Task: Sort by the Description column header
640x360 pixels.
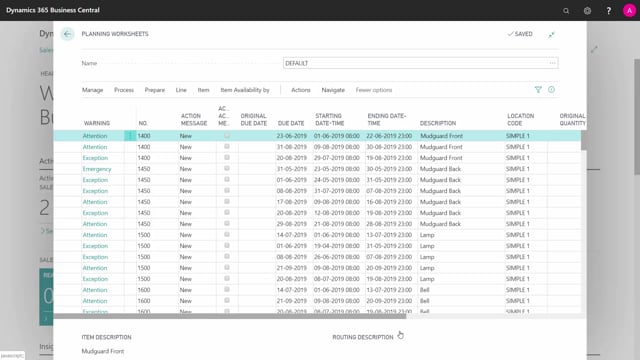Action: (x=438, y=123)
